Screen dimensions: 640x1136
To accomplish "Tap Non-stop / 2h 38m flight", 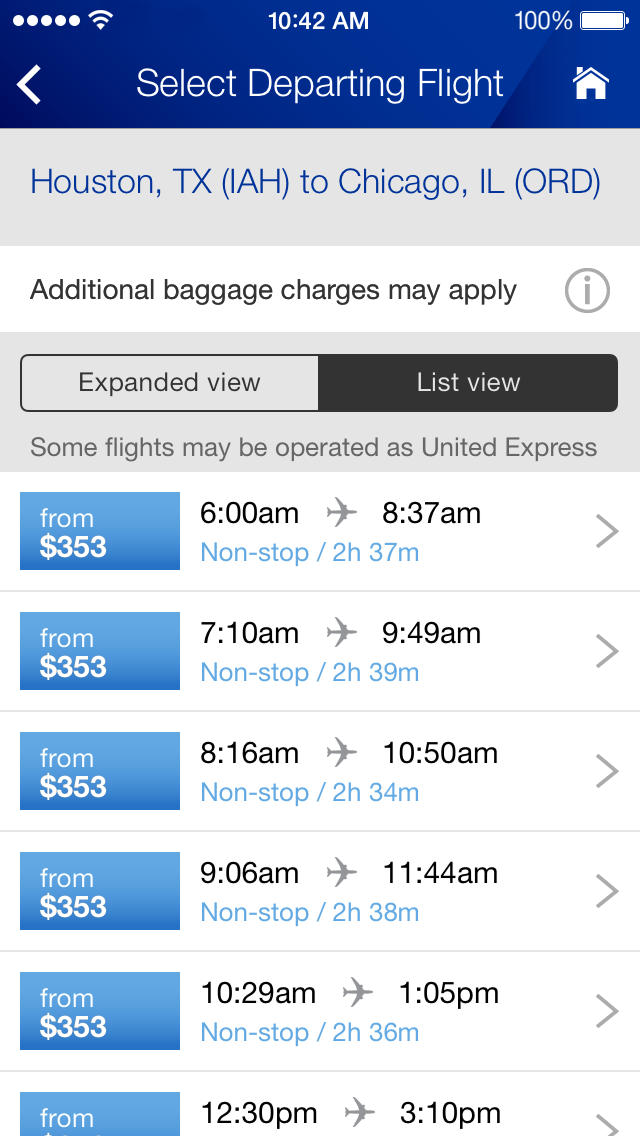I will (310, 912).
